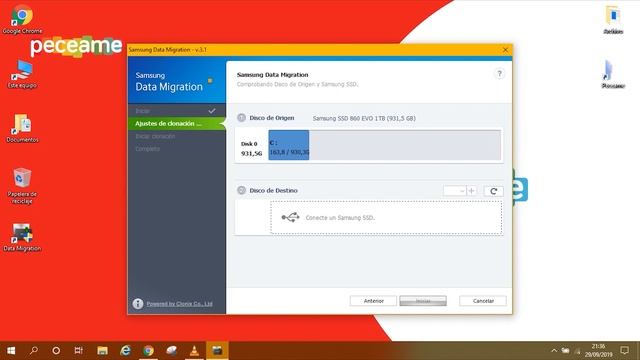Click the Comprobando Disco de Origen subtitle

(297, 84)
